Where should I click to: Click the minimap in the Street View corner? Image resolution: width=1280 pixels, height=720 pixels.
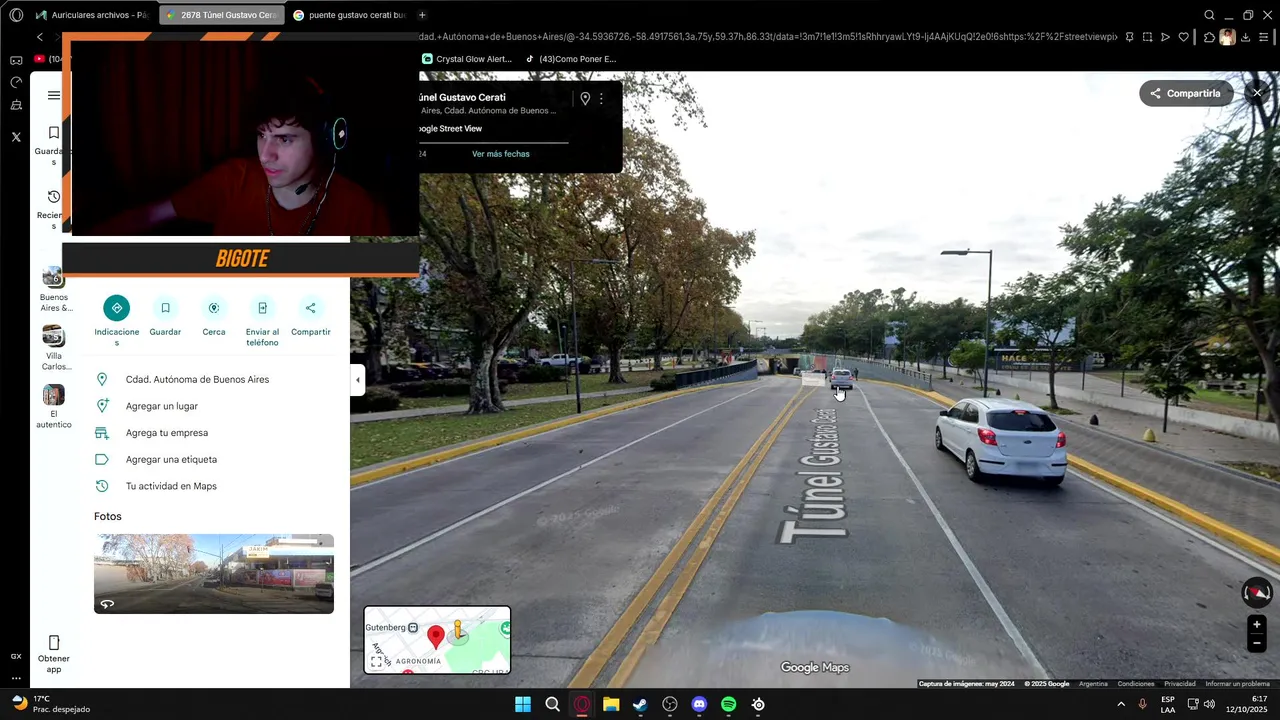click(x=437, y=640)
